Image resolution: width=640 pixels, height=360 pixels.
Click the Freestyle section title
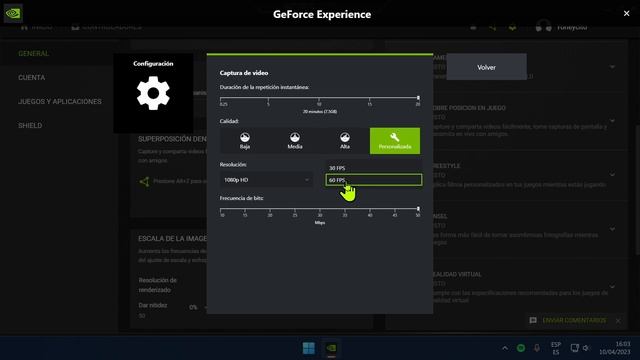(447, 166)
